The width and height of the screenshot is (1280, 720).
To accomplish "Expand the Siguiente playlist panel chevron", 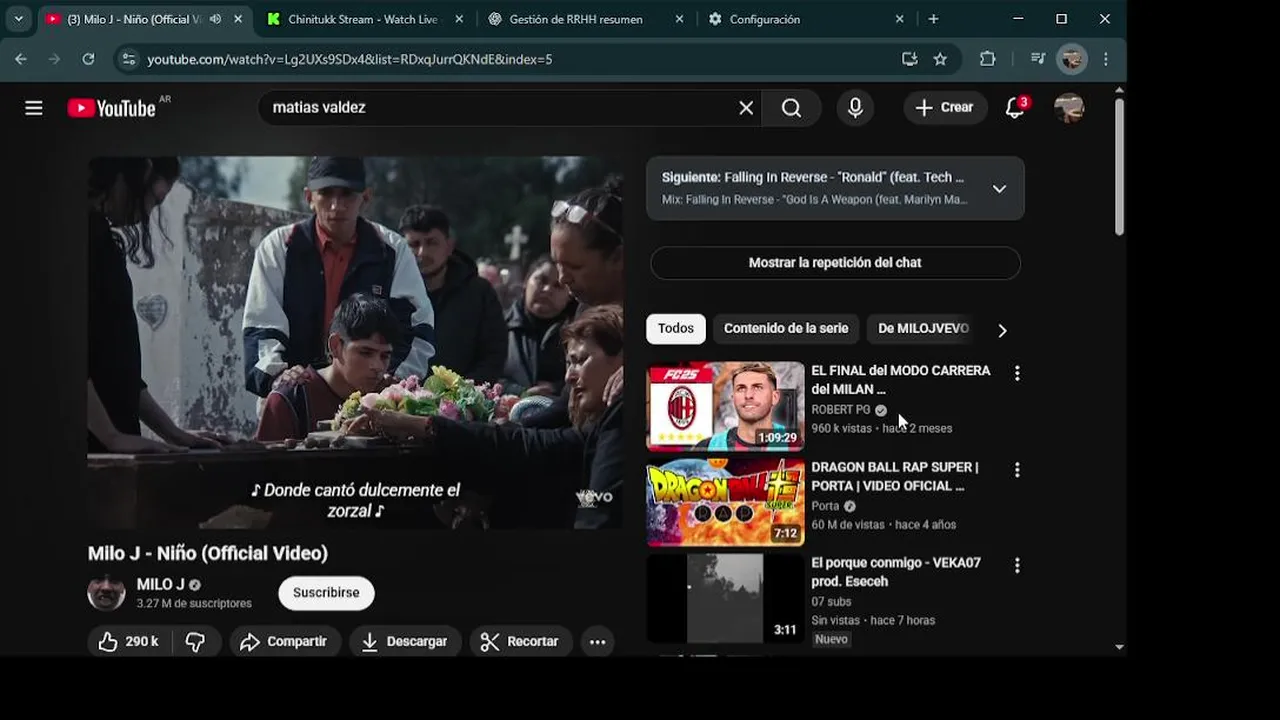I will [x=999, y=188].
